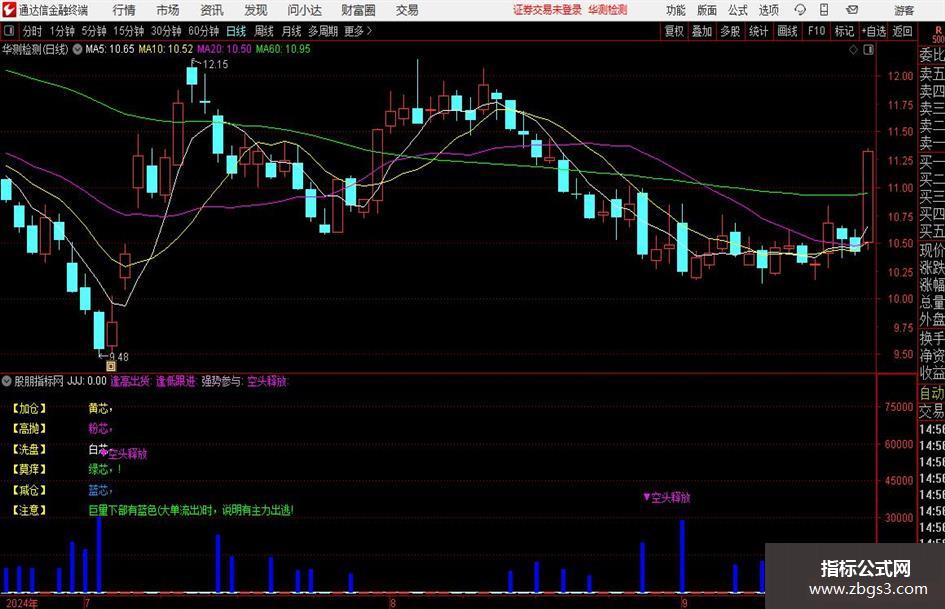Viewport: 945px width, 609px height.
Task: Click the small square marker below the 9.48 low
Action: (111, 365)
